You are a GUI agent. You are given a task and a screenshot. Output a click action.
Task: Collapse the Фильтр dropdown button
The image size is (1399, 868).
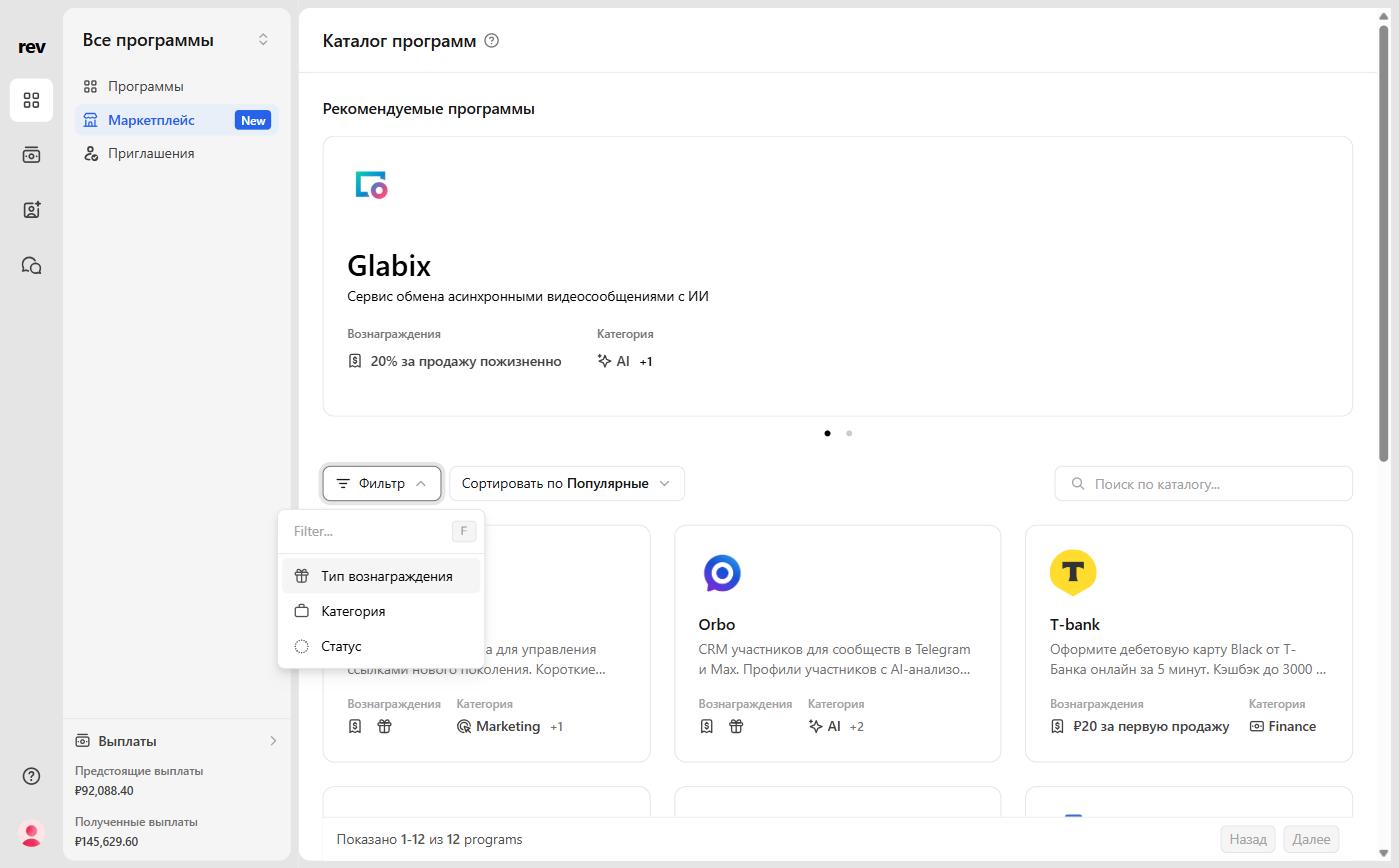coord(381,483)
